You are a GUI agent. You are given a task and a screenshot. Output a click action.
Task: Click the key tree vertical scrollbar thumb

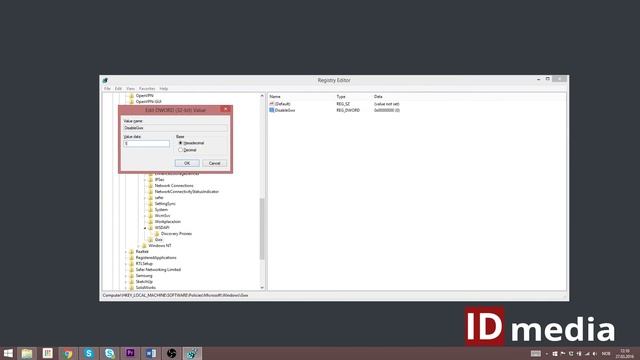click(x=262, y=229)
